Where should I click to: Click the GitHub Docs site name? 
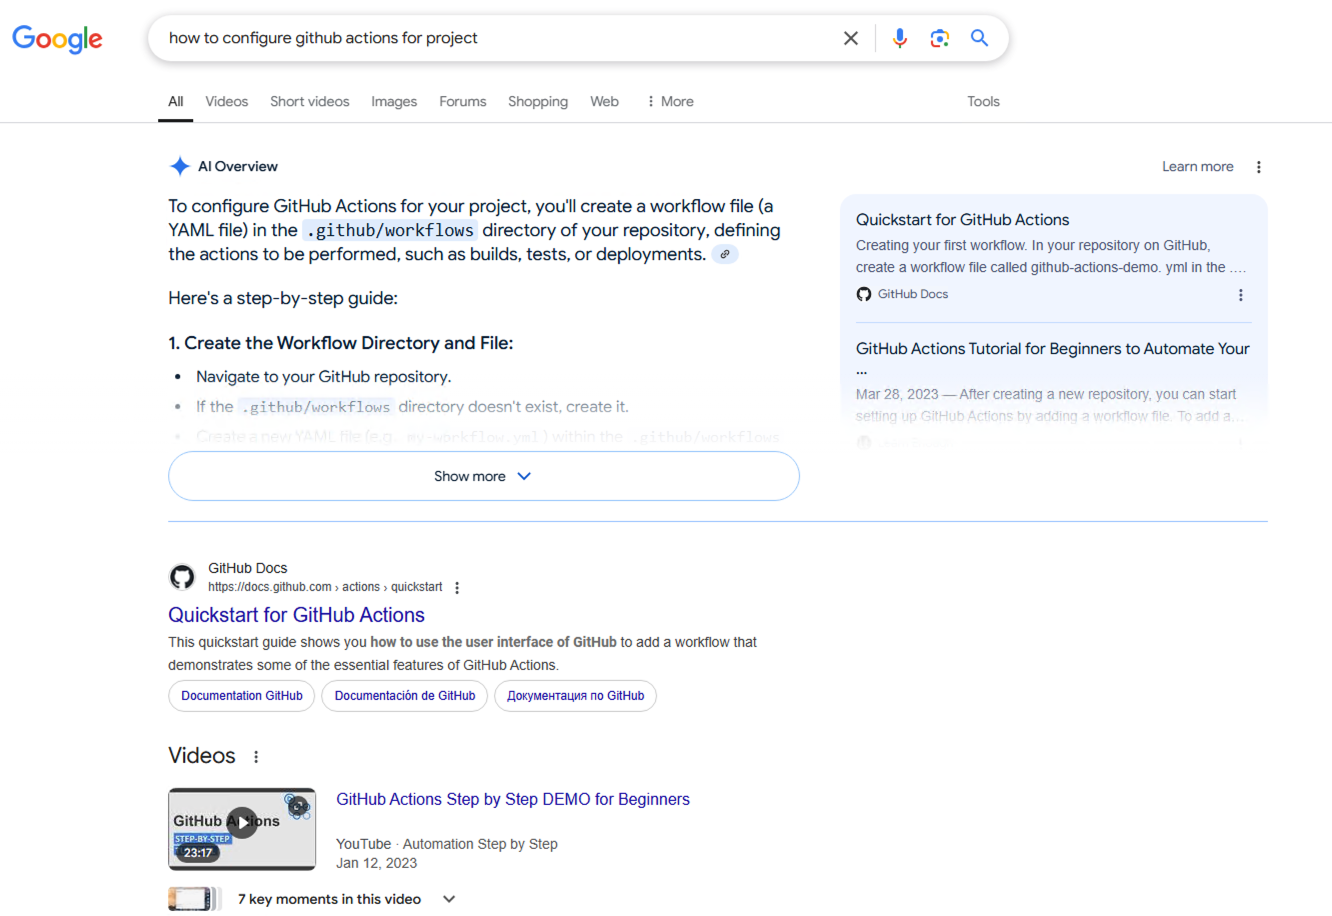[248, 568]
